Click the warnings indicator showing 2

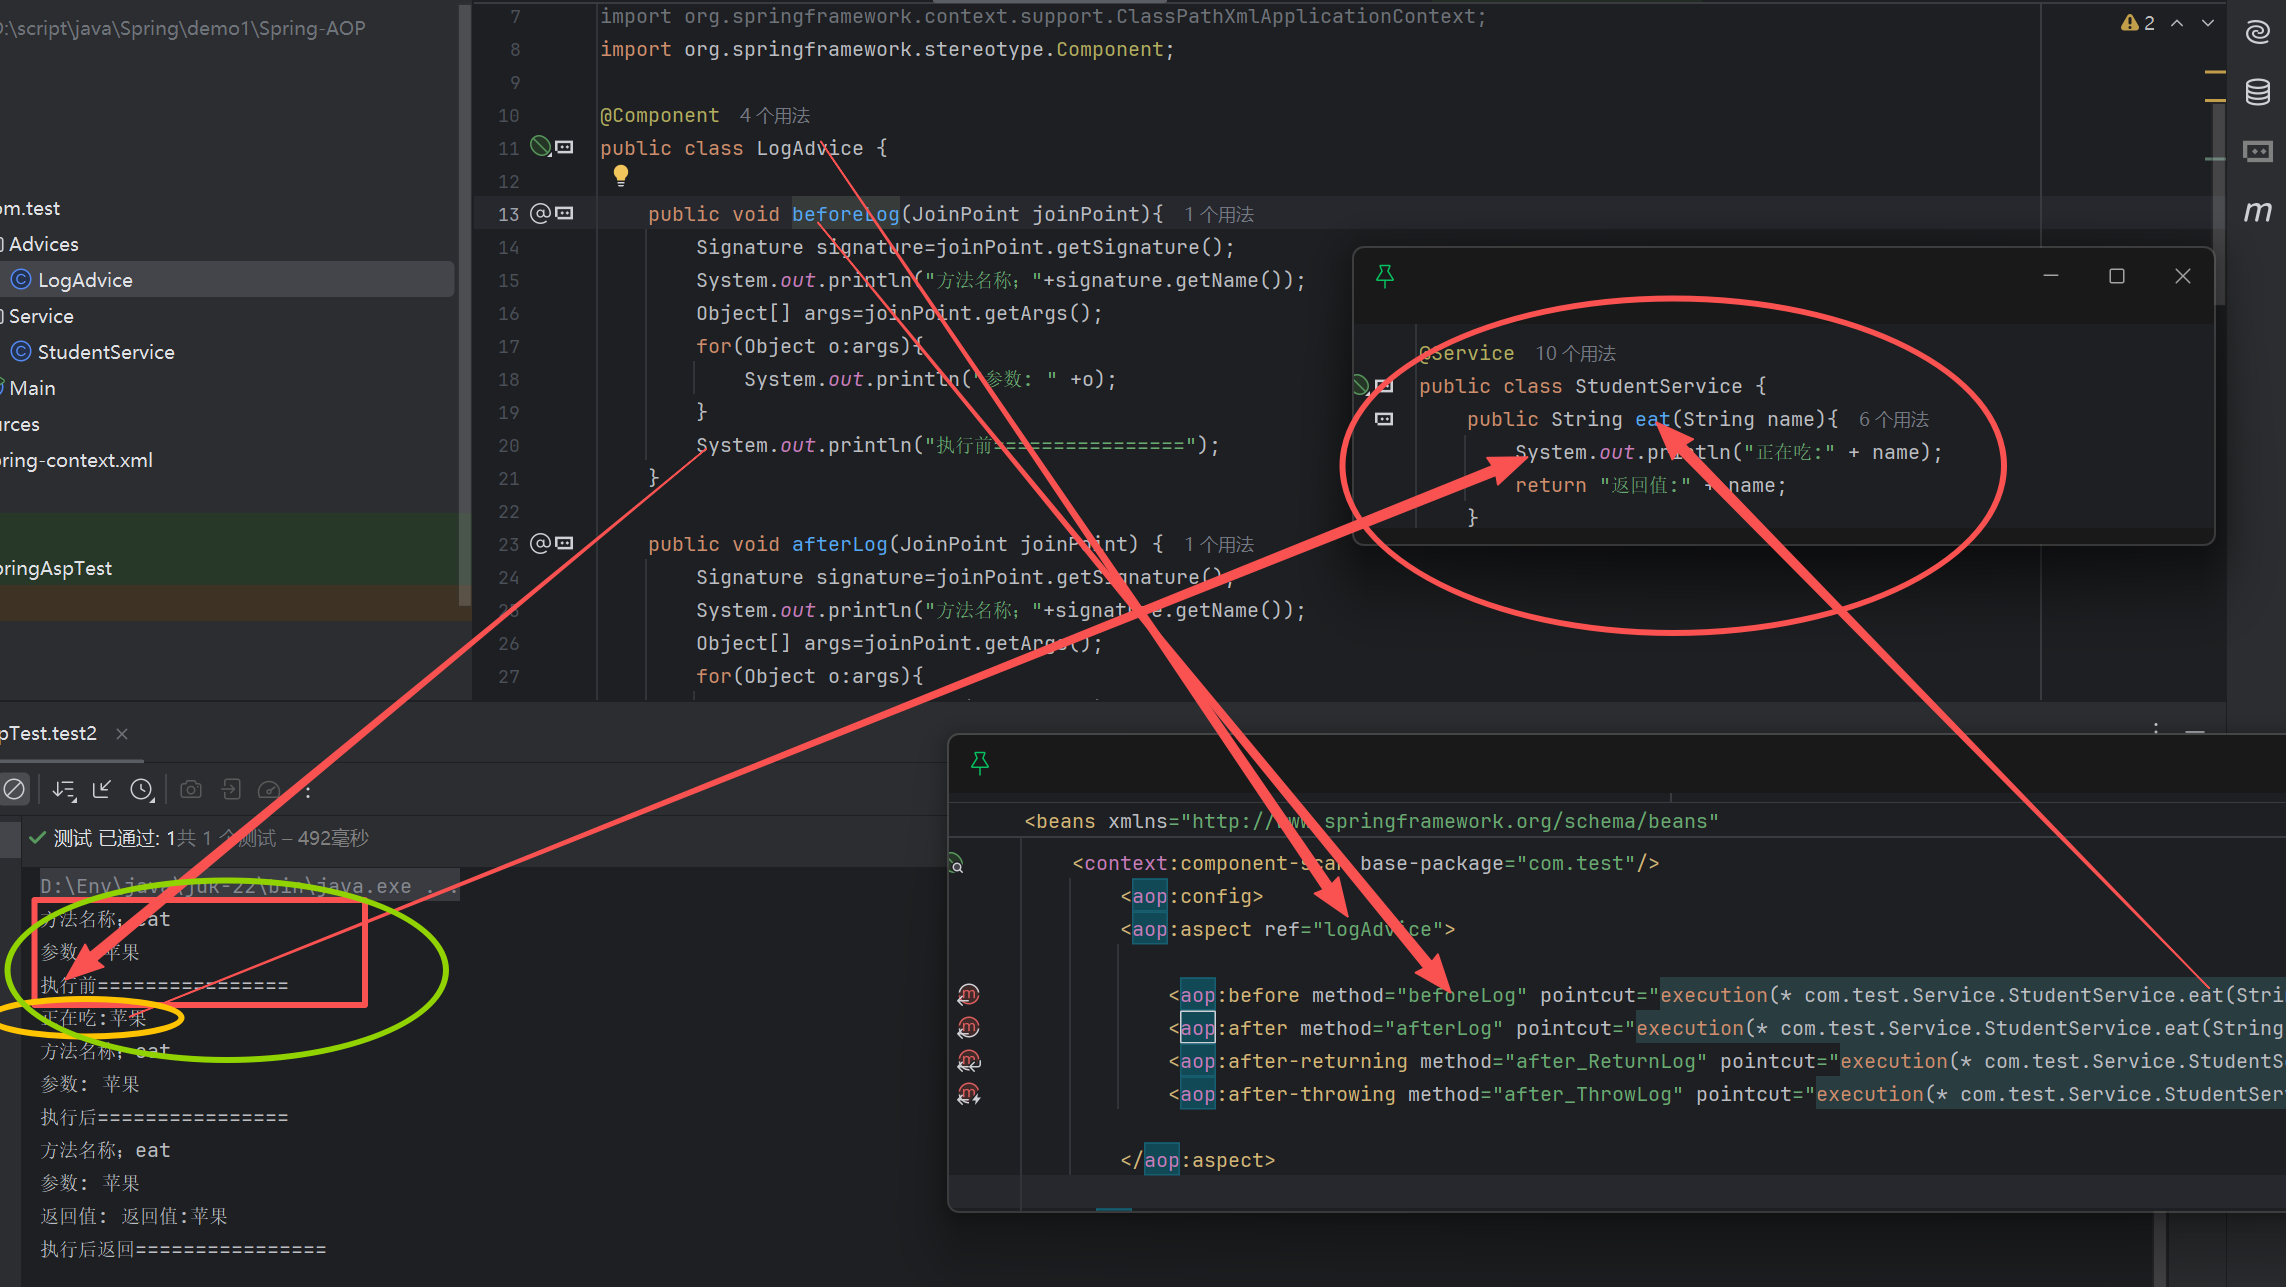[2138, 23]
